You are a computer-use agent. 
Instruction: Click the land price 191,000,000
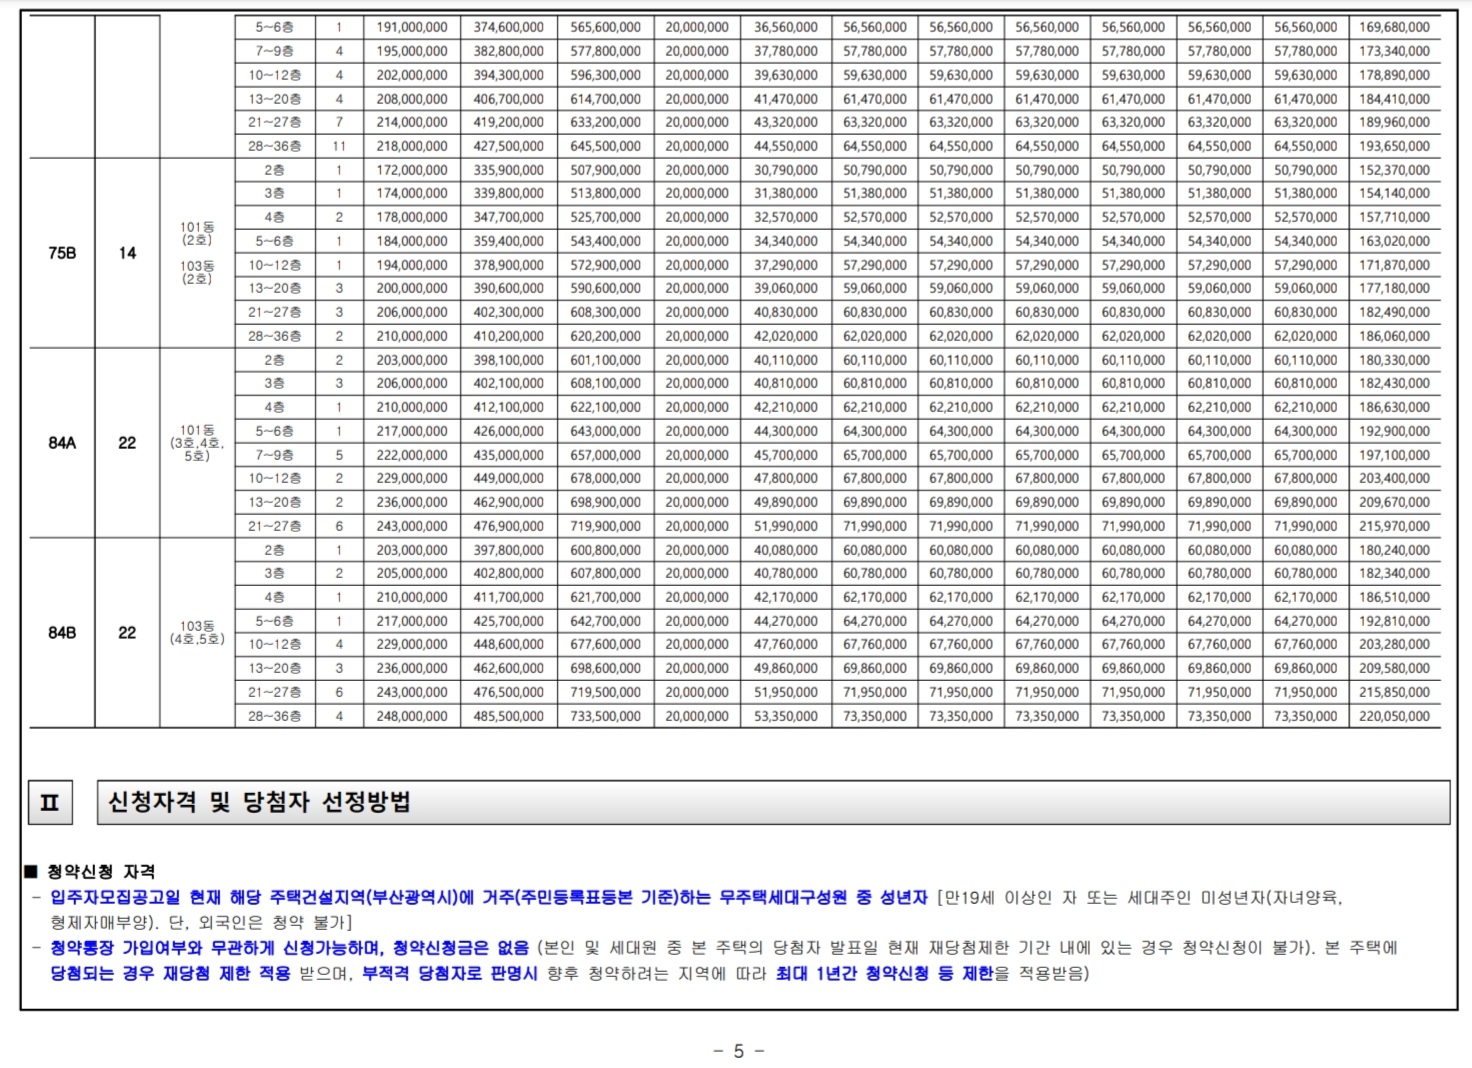412,27
